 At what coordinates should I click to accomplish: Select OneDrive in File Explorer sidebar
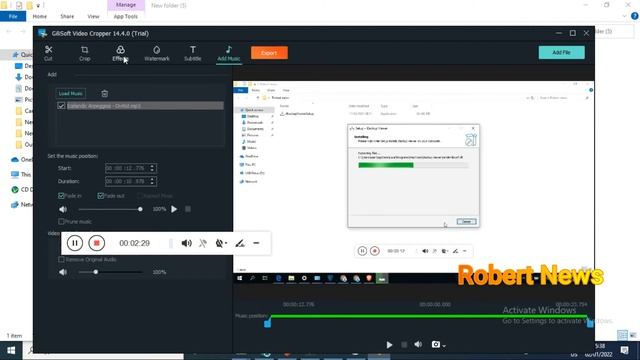click(21, 159)
